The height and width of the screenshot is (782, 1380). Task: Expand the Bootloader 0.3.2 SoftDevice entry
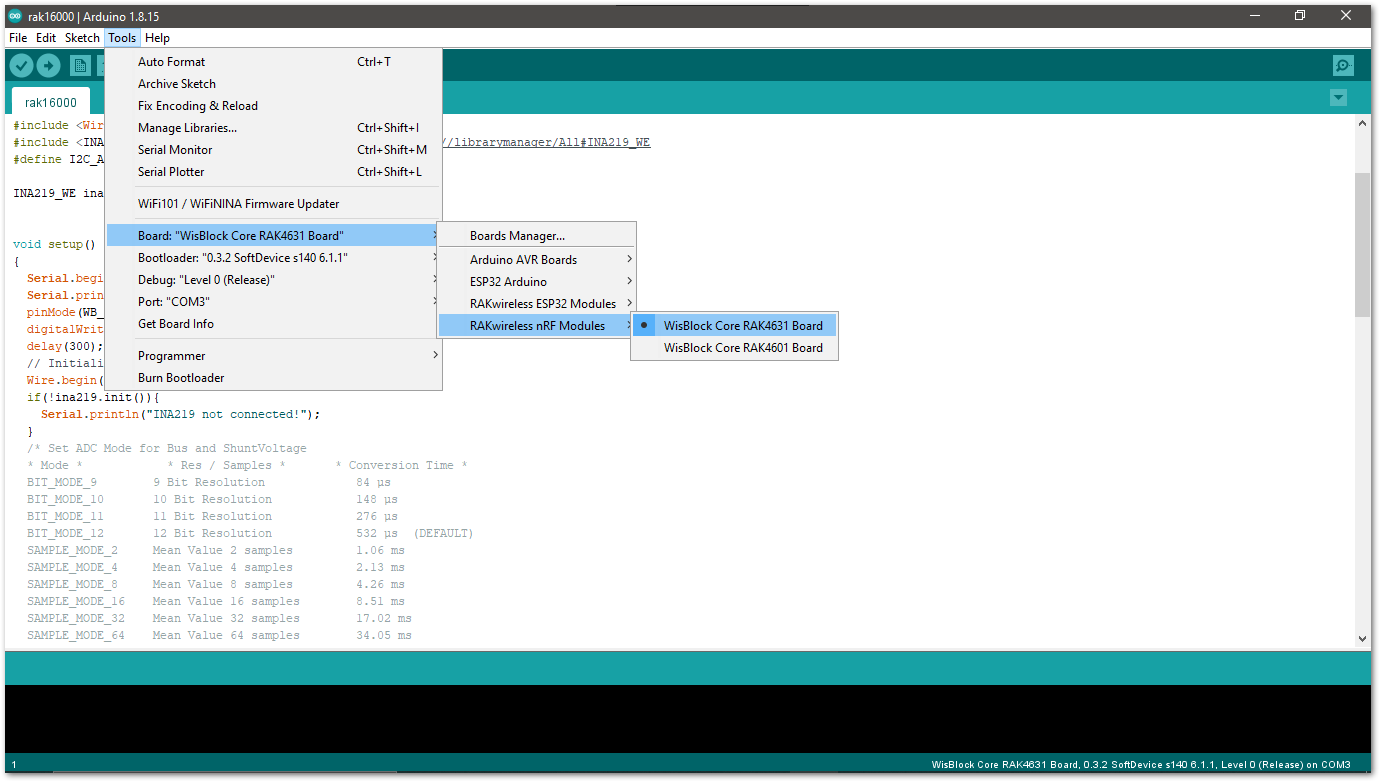[x=273, y=257]
